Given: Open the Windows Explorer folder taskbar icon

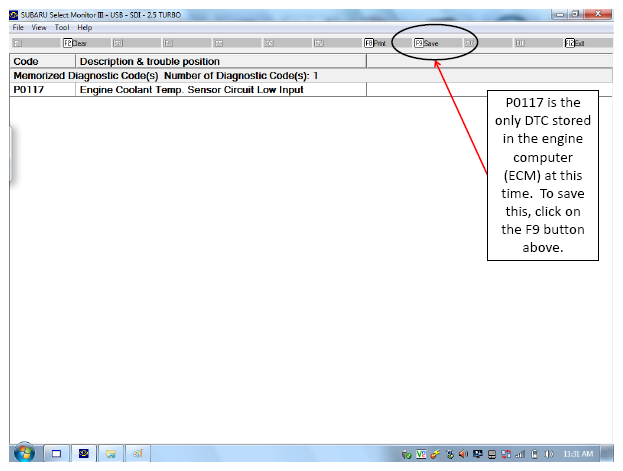Looking at the screenshot, I should point(110,454).
